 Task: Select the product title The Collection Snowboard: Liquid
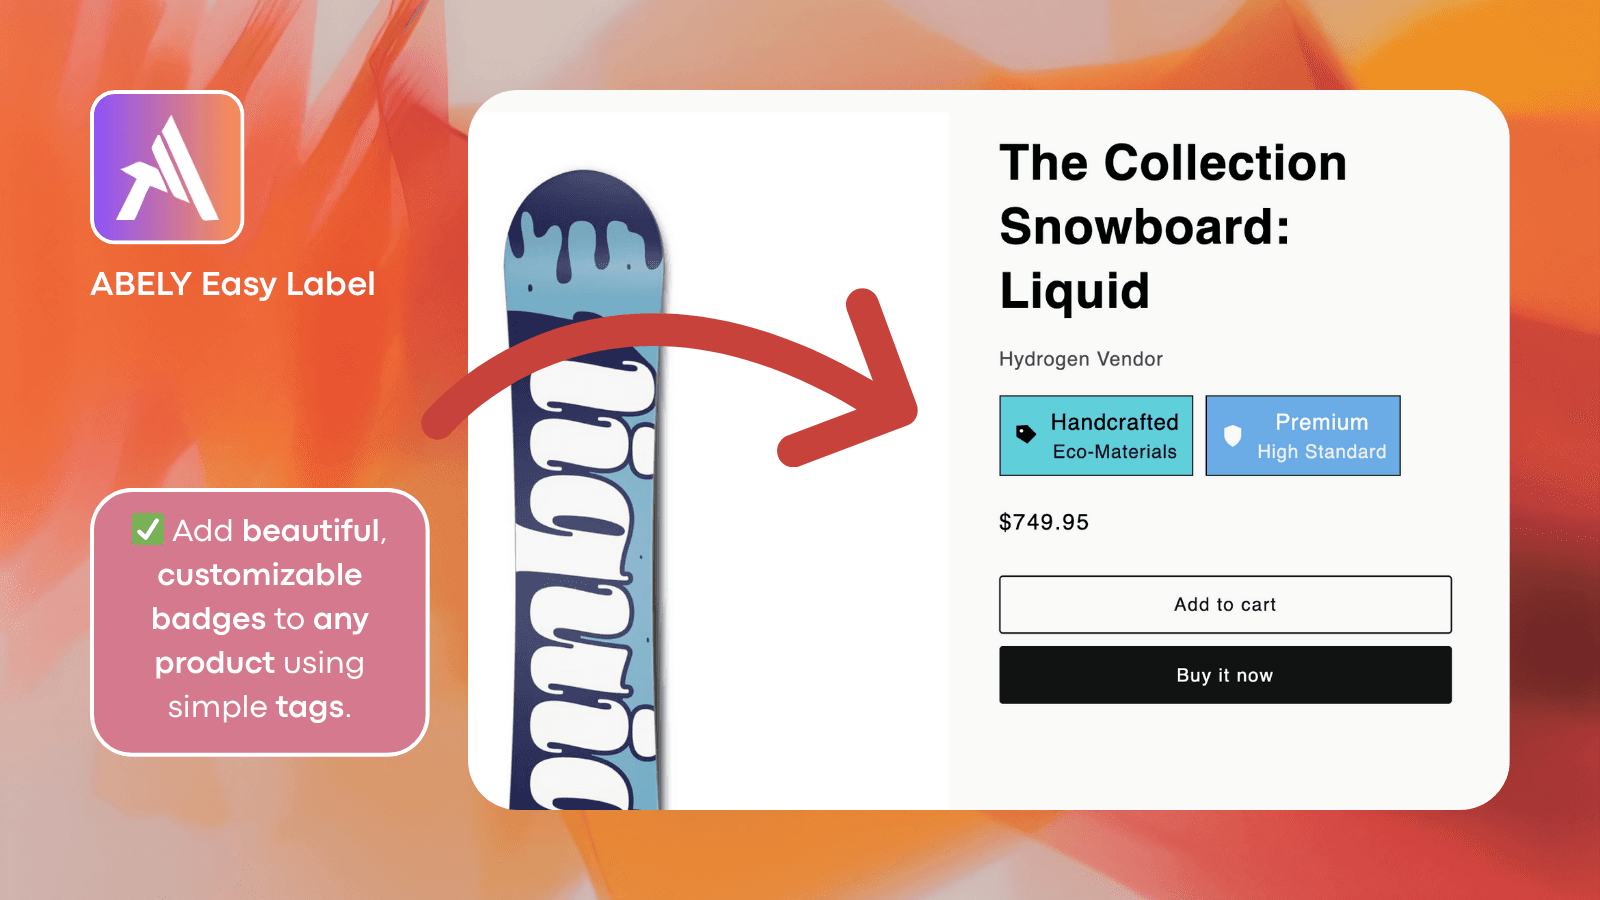click(x=1172, y=226)
